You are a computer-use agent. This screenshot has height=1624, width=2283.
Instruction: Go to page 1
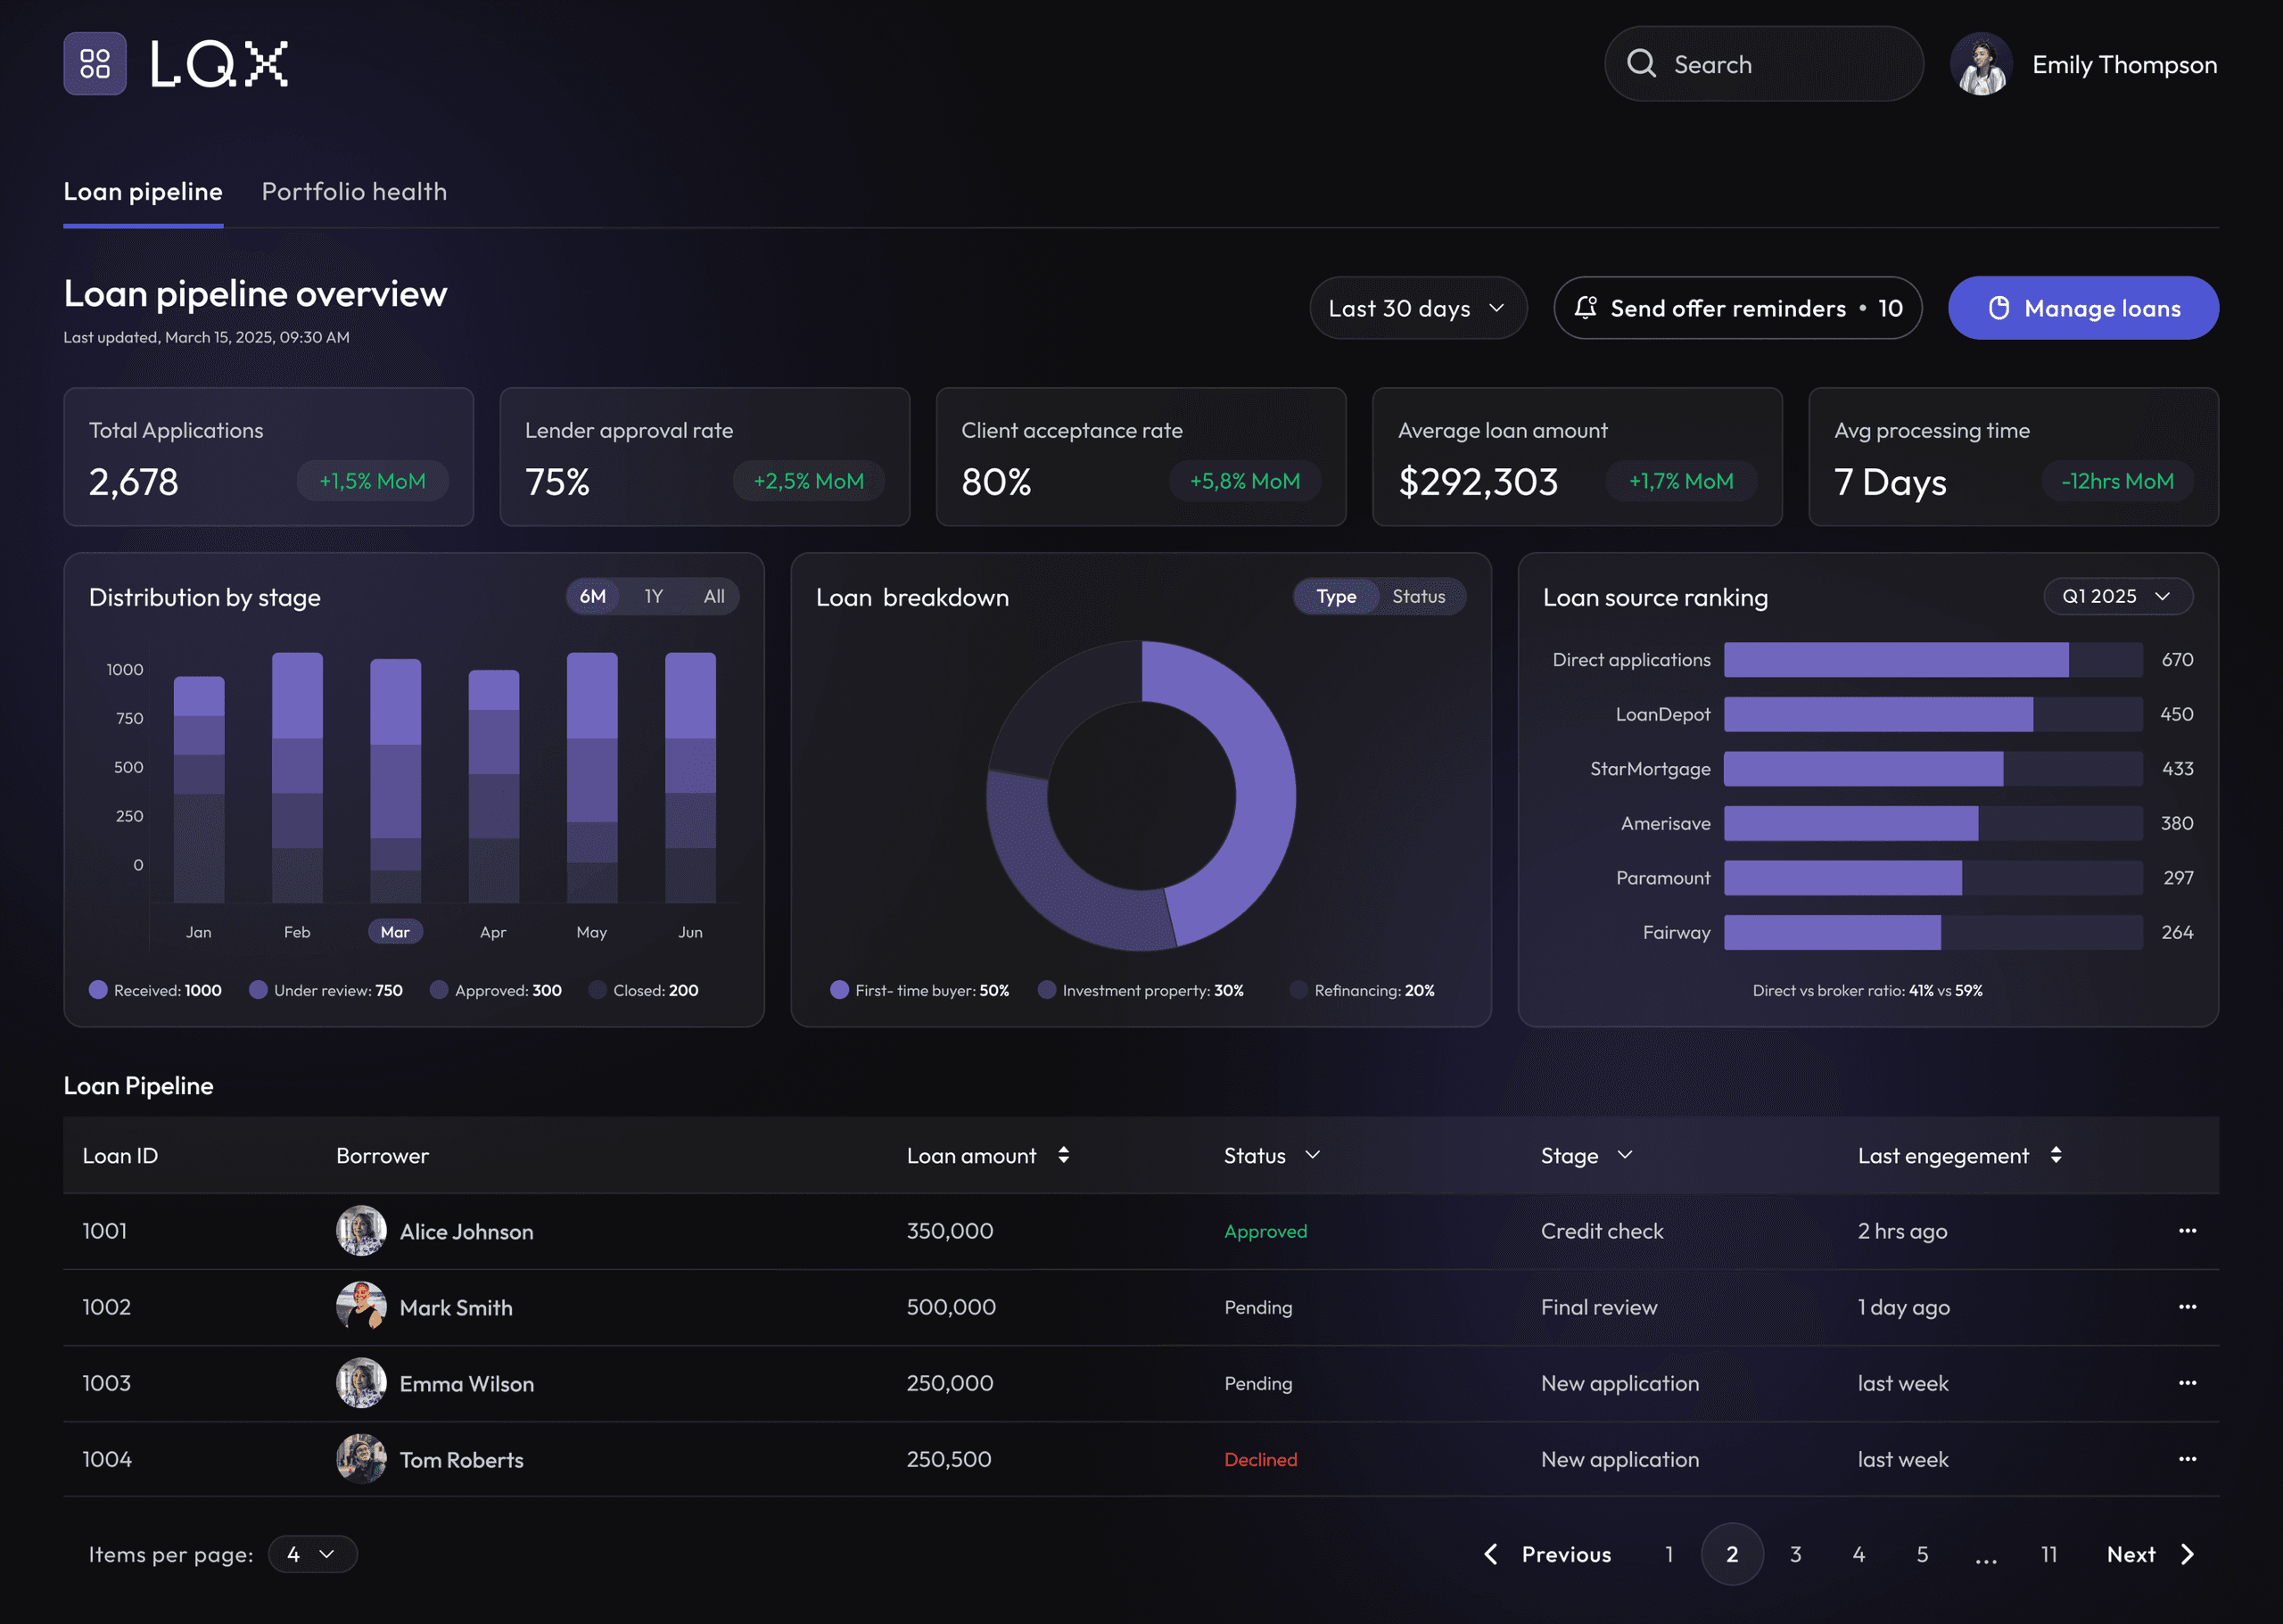click(x=1669, y=1554)
